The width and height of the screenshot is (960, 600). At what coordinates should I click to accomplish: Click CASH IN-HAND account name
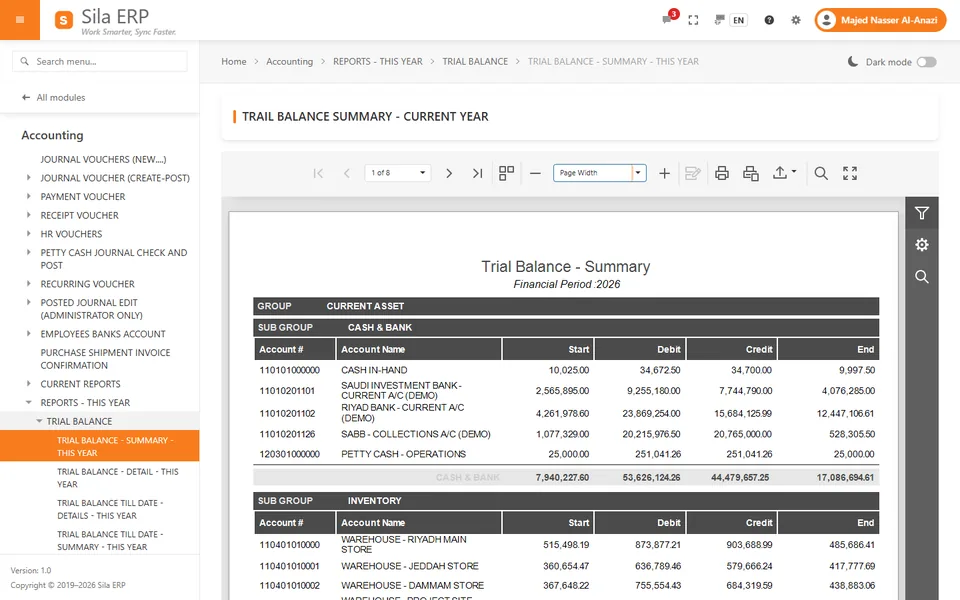(x=374, y=370)
